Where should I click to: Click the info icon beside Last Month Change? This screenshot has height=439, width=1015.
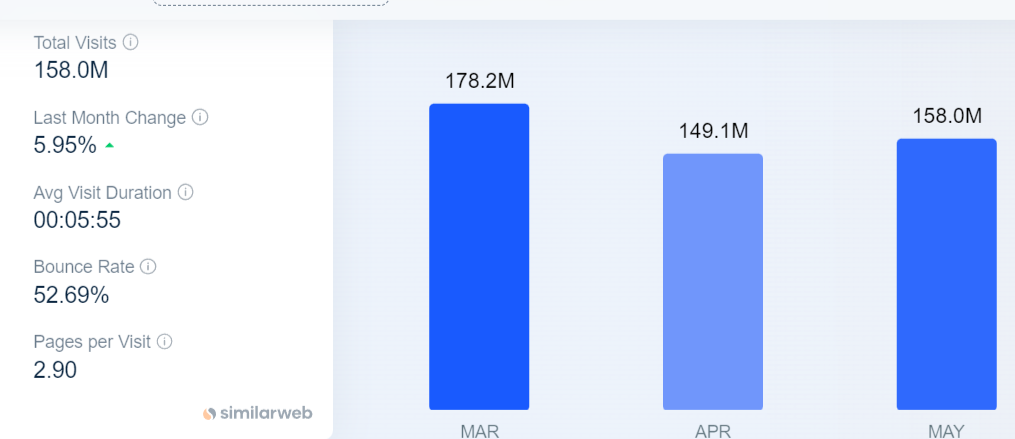[201, 118]
